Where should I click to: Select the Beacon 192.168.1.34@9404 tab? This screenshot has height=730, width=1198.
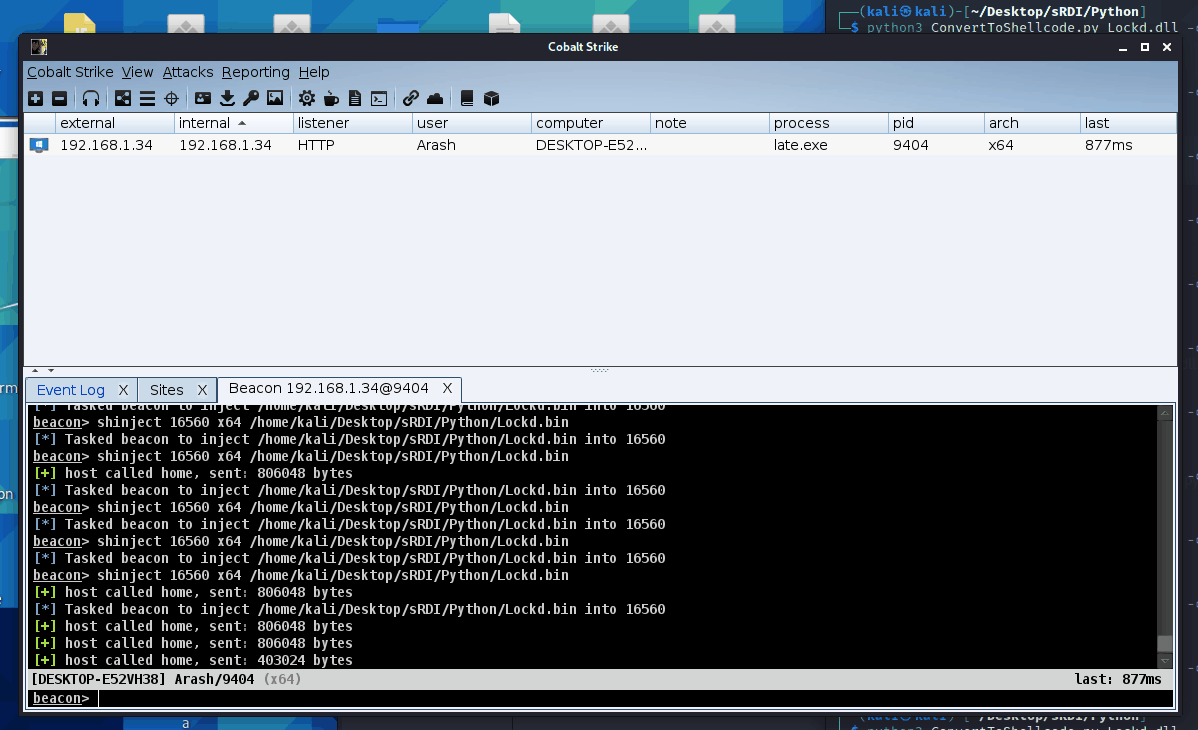(329, 388)
